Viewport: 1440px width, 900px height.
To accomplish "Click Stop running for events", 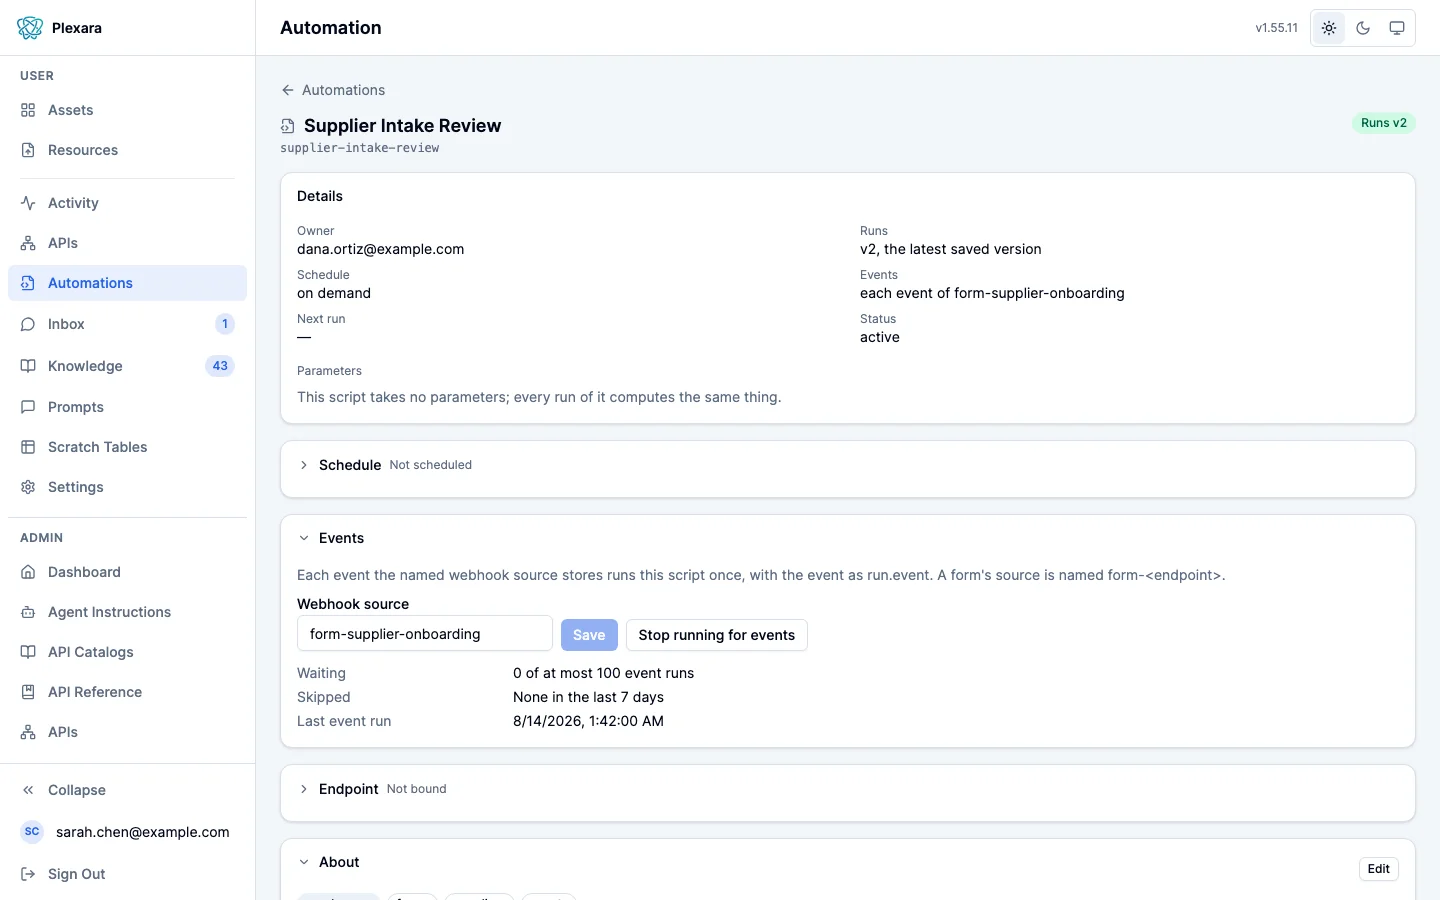I will click(x=717, y=635).
